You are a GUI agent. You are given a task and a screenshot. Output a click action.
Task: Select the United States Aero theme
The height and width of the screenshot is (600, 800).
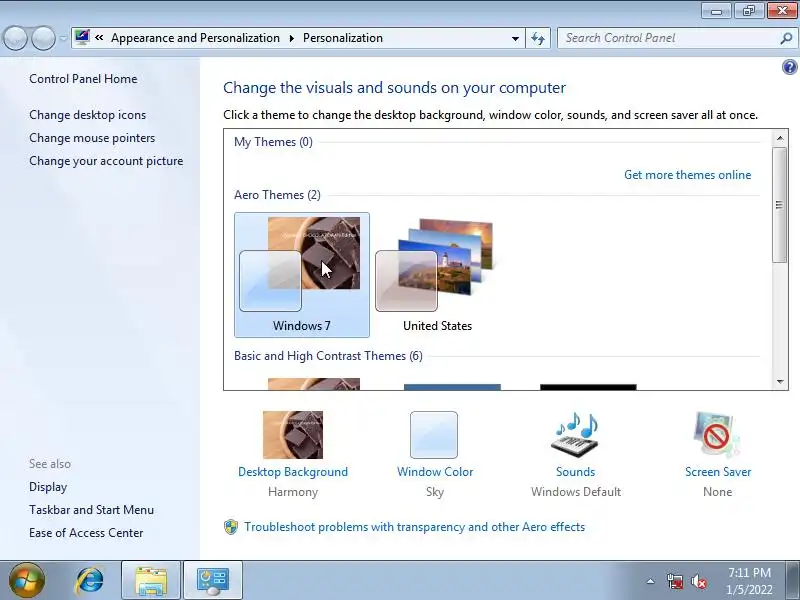pos(438,275)
